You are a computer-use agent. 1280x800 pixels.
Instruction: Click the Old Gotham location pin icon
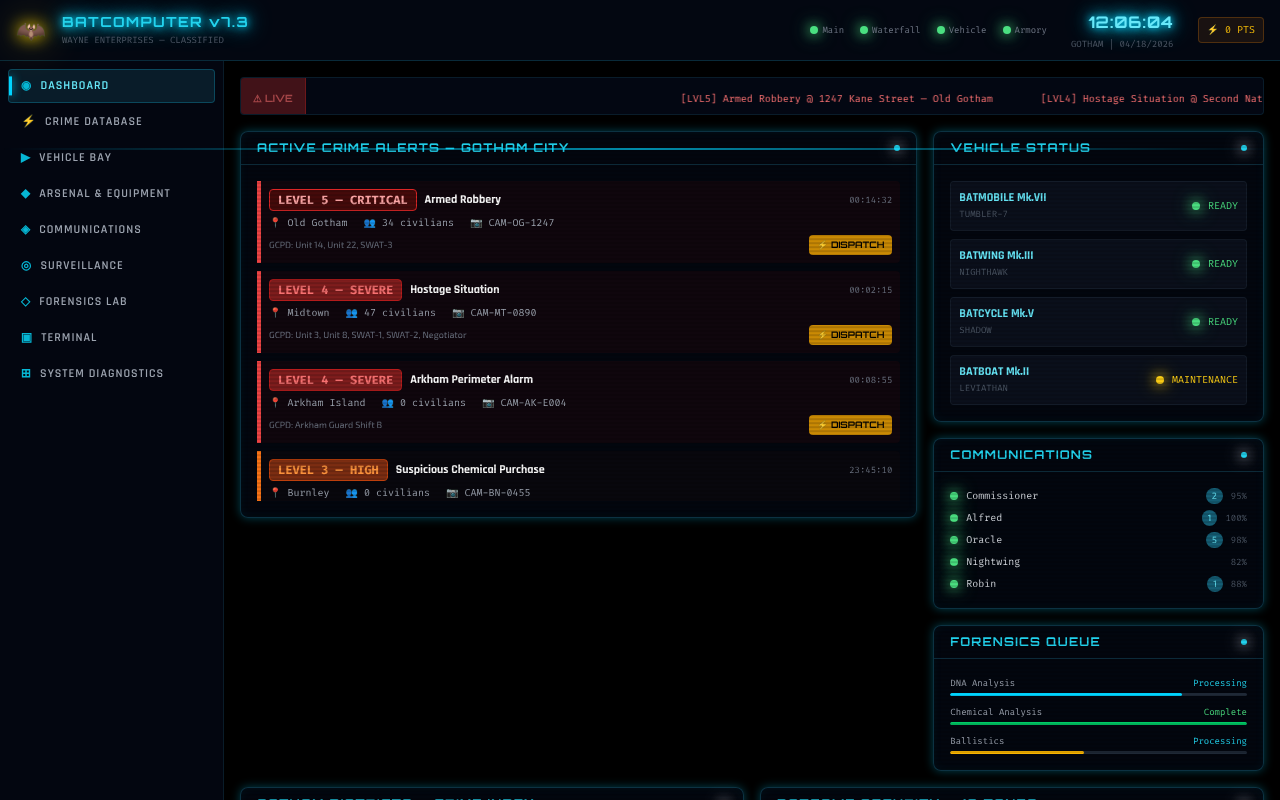pyautogui.click(x=275, y=223)
